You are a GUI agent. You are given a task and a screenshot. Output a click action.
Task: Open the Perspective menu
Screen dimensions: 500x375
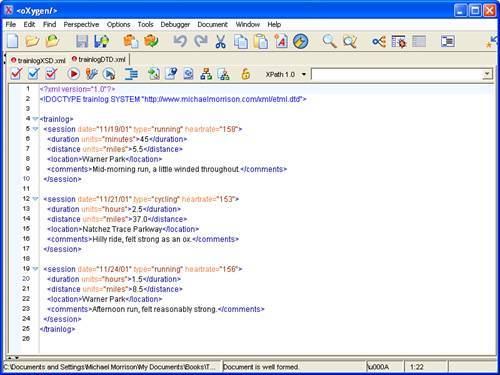click(81, 24)
